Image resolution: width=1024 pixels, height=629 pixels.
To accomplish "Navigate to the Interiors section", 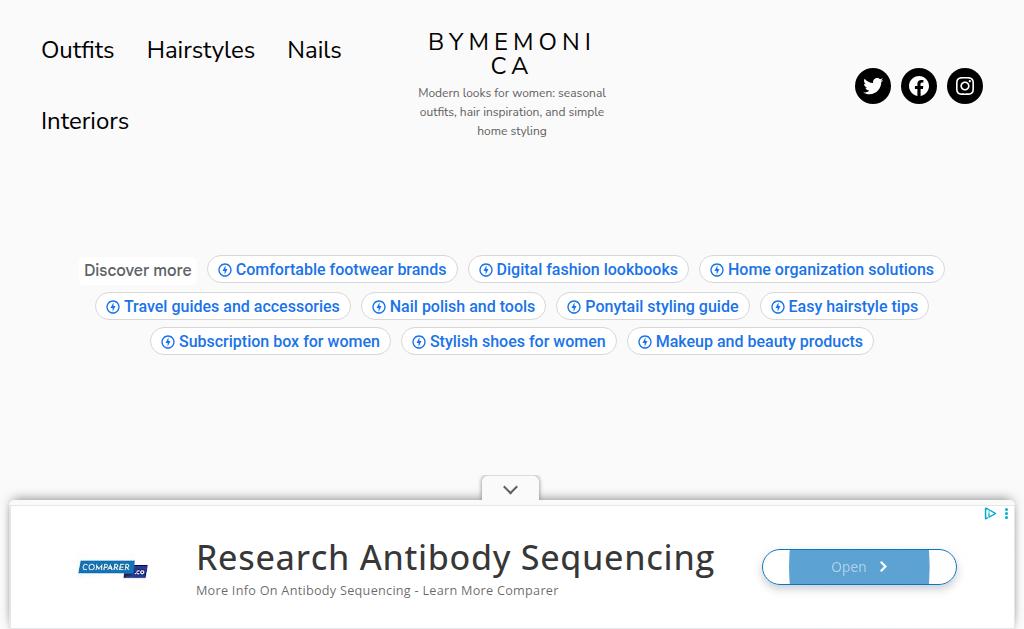I will pyautogui.click(x=85, y=121).
